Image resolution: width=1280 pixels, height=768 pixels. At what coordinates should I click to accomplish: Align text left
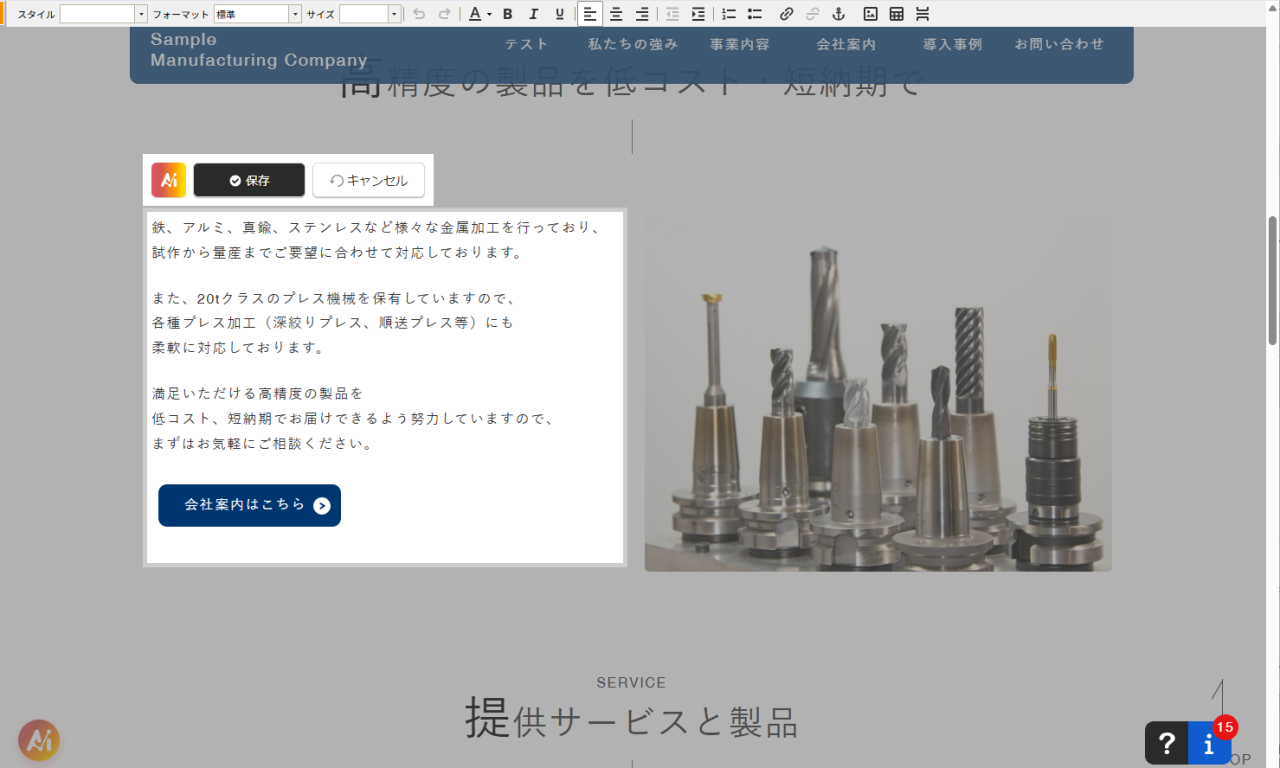tap(590, 14)
